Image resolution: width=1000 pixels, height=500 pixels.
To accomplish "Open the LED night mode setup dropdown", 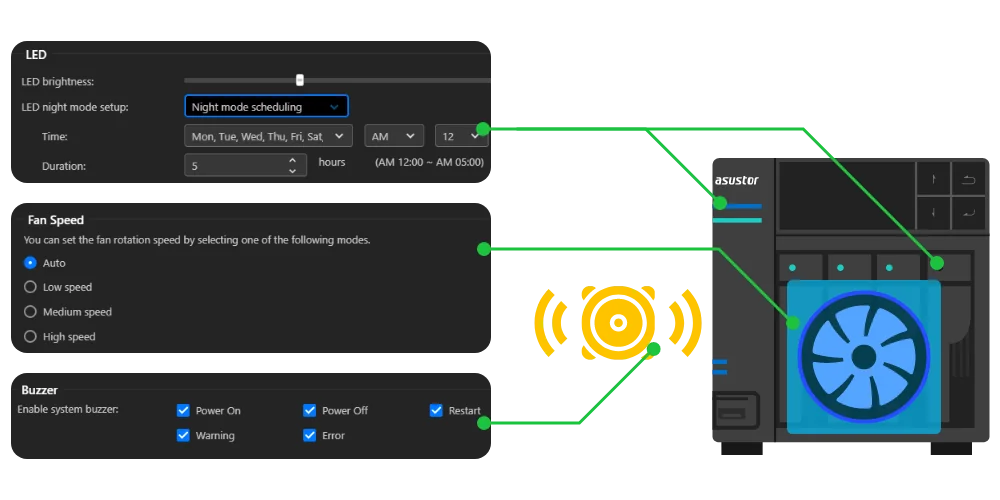I will tap(267, 107).
